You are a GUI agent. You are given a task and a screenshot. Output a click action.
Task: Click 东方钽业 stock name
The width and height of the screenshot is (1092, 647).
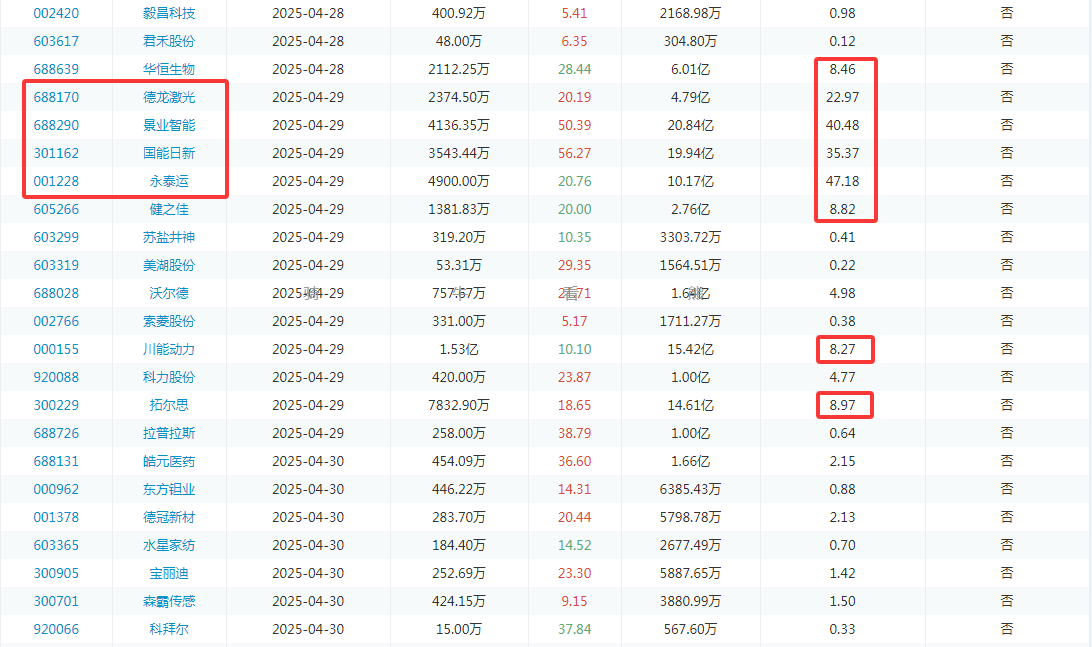(x=169, y=489)
